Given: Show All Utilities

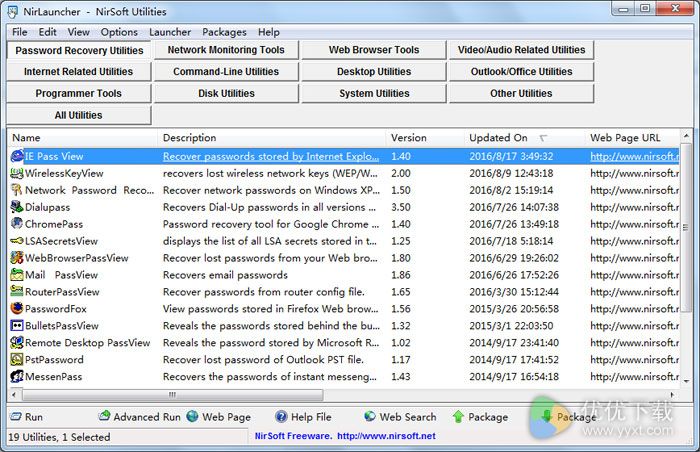Looking at the screenshot, I should 79,115.
